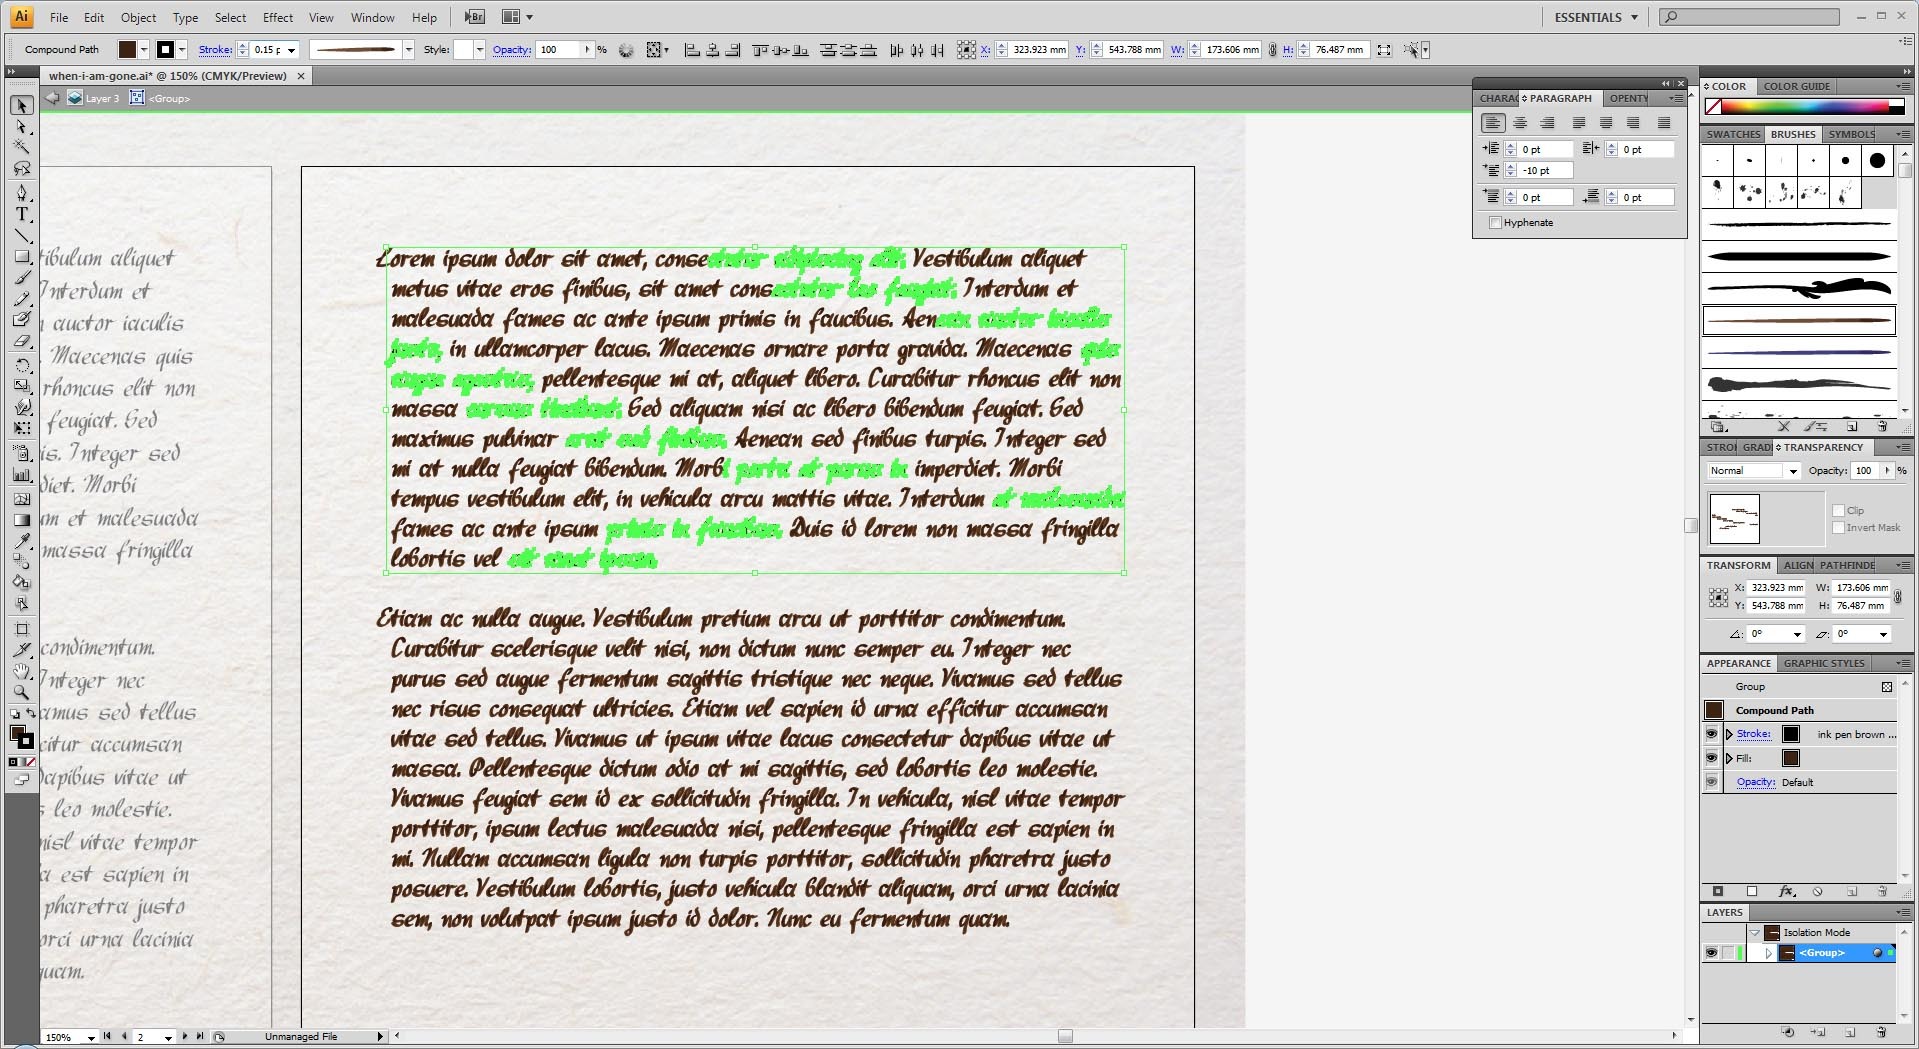Image resolution: width=1919 pixels, height=1049 pixels.
Task: Click Add New Effect fx button
Action: point(1786,891)
